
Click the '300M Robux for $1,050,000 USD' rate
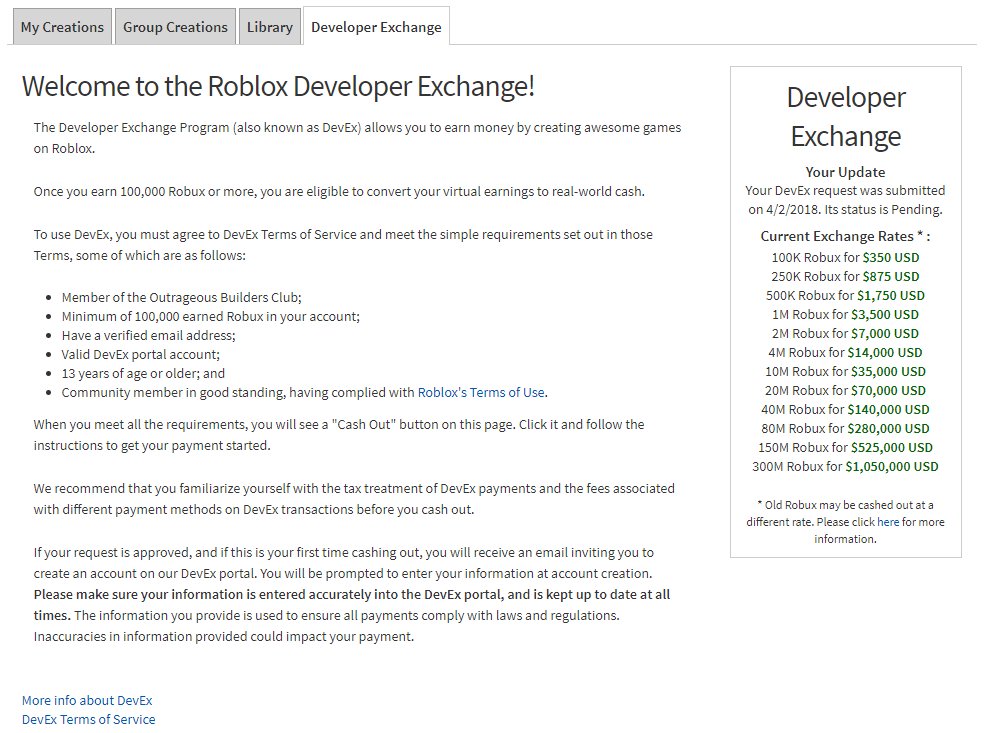click(x=845, y=466)
